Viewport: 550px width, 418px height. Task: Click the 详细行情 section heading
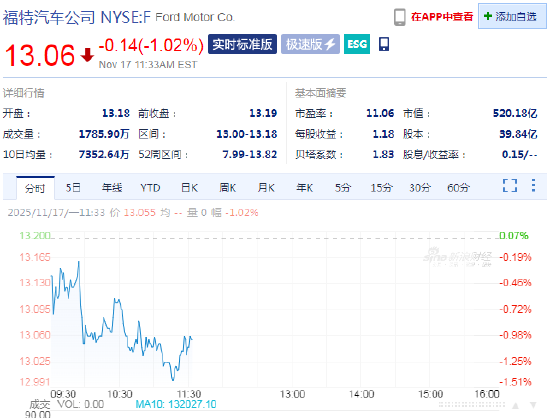(24, 93)
